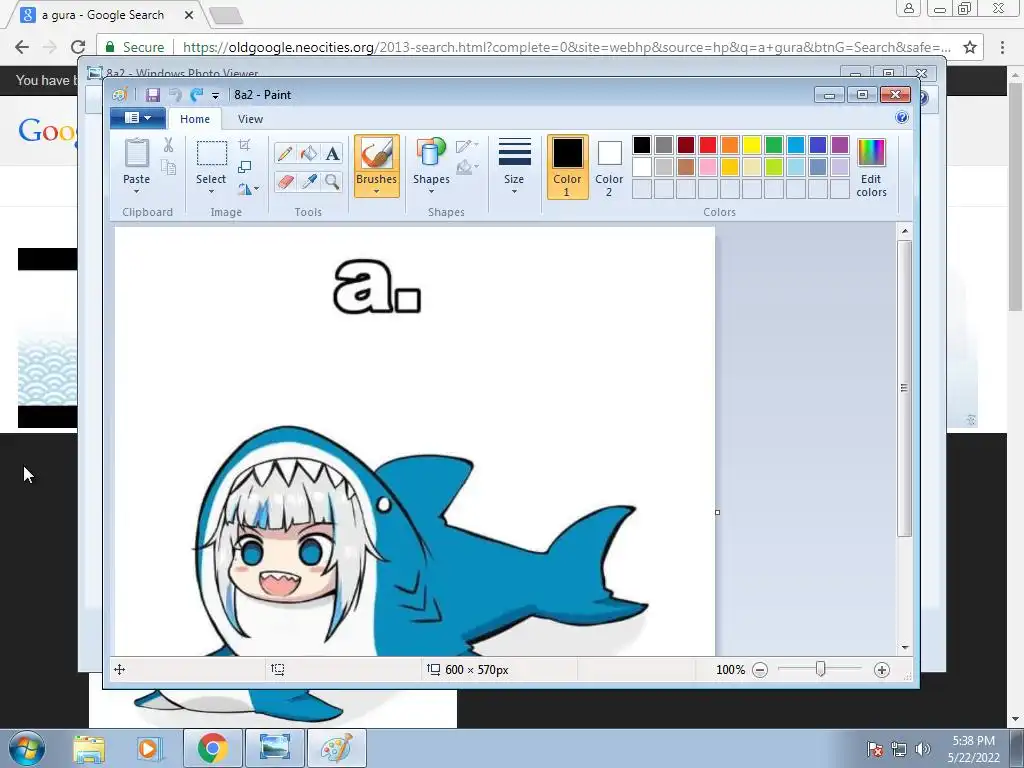Click the Crop icon in Image group

pyautogui.click(x=244, y=144)
